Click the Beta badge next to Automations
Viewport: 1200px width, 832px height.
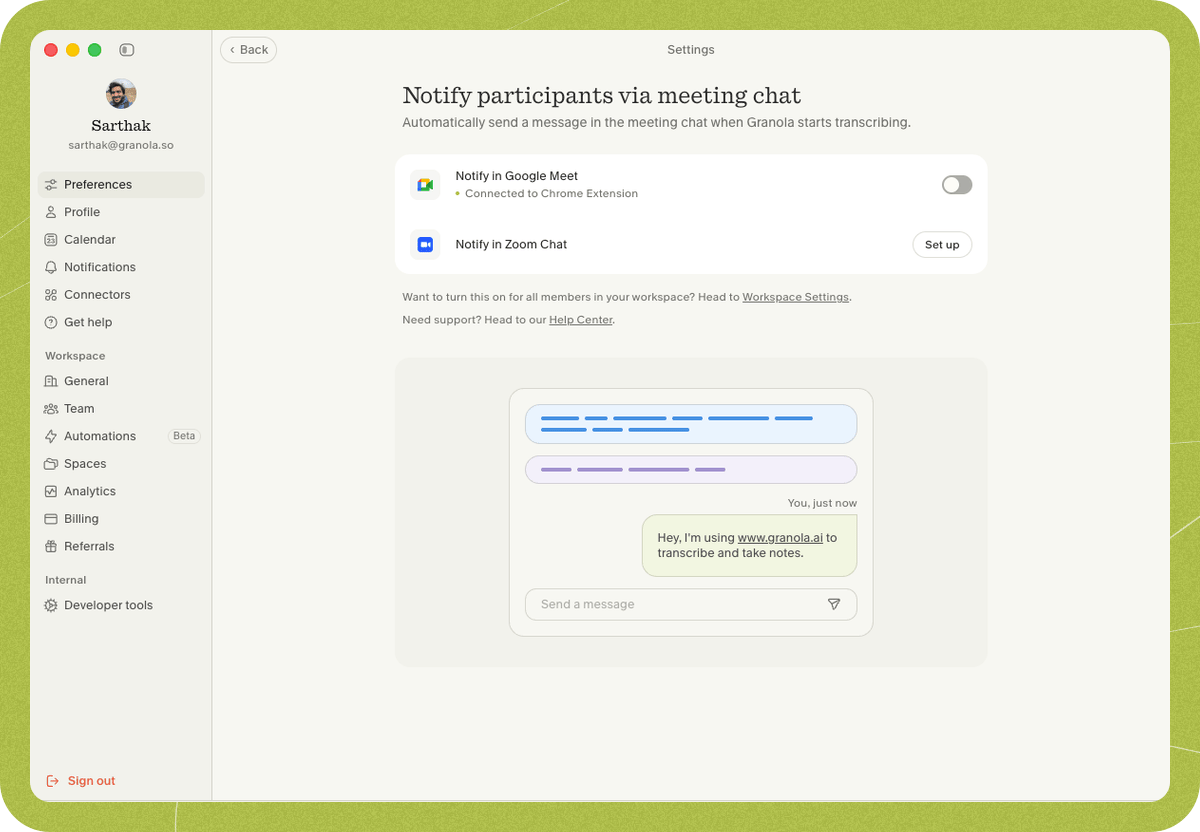click(x=184, y=436)
